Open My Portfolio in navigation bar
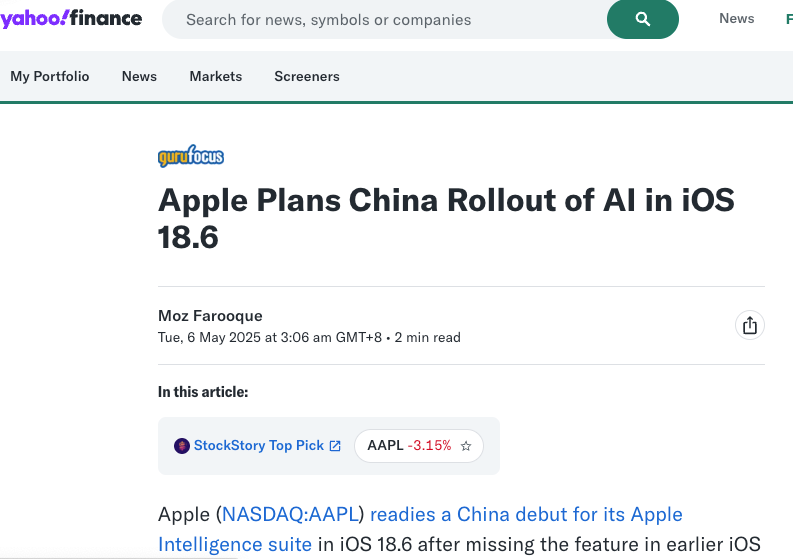This screenshot has width=793, height=559. [50, 76]
